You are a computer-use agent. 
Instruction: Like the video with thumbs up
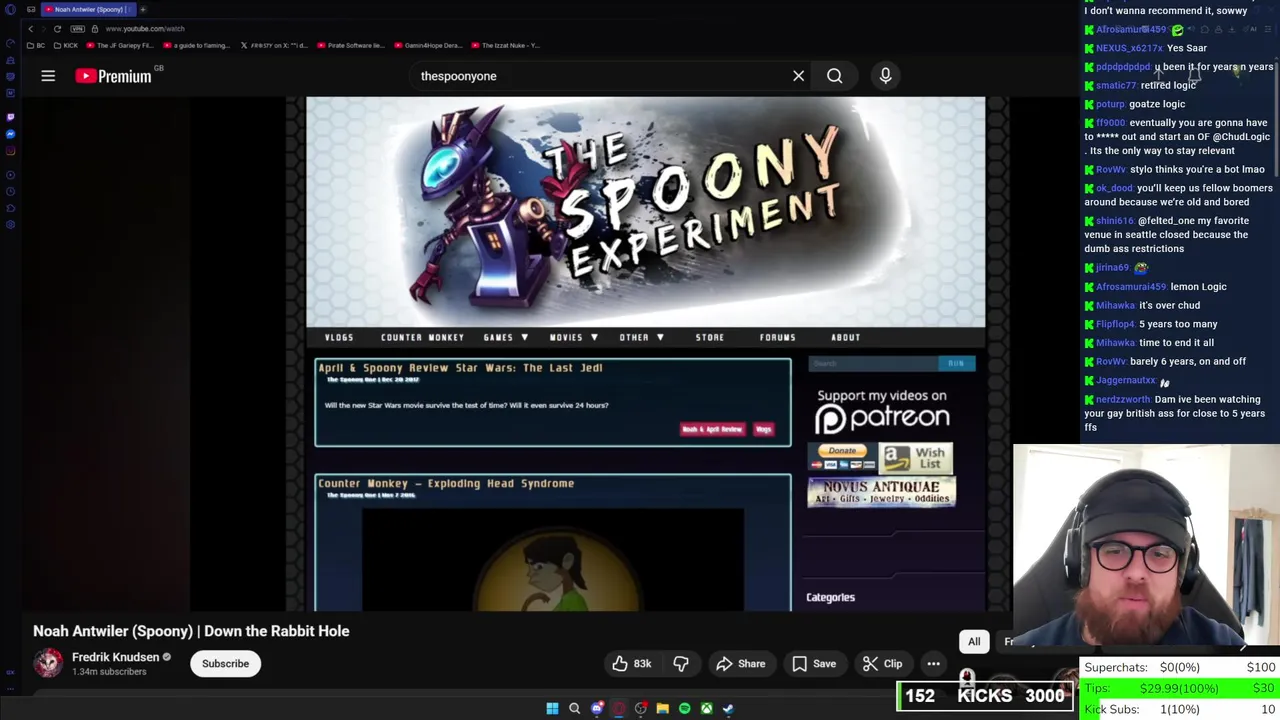coord(632,664)
